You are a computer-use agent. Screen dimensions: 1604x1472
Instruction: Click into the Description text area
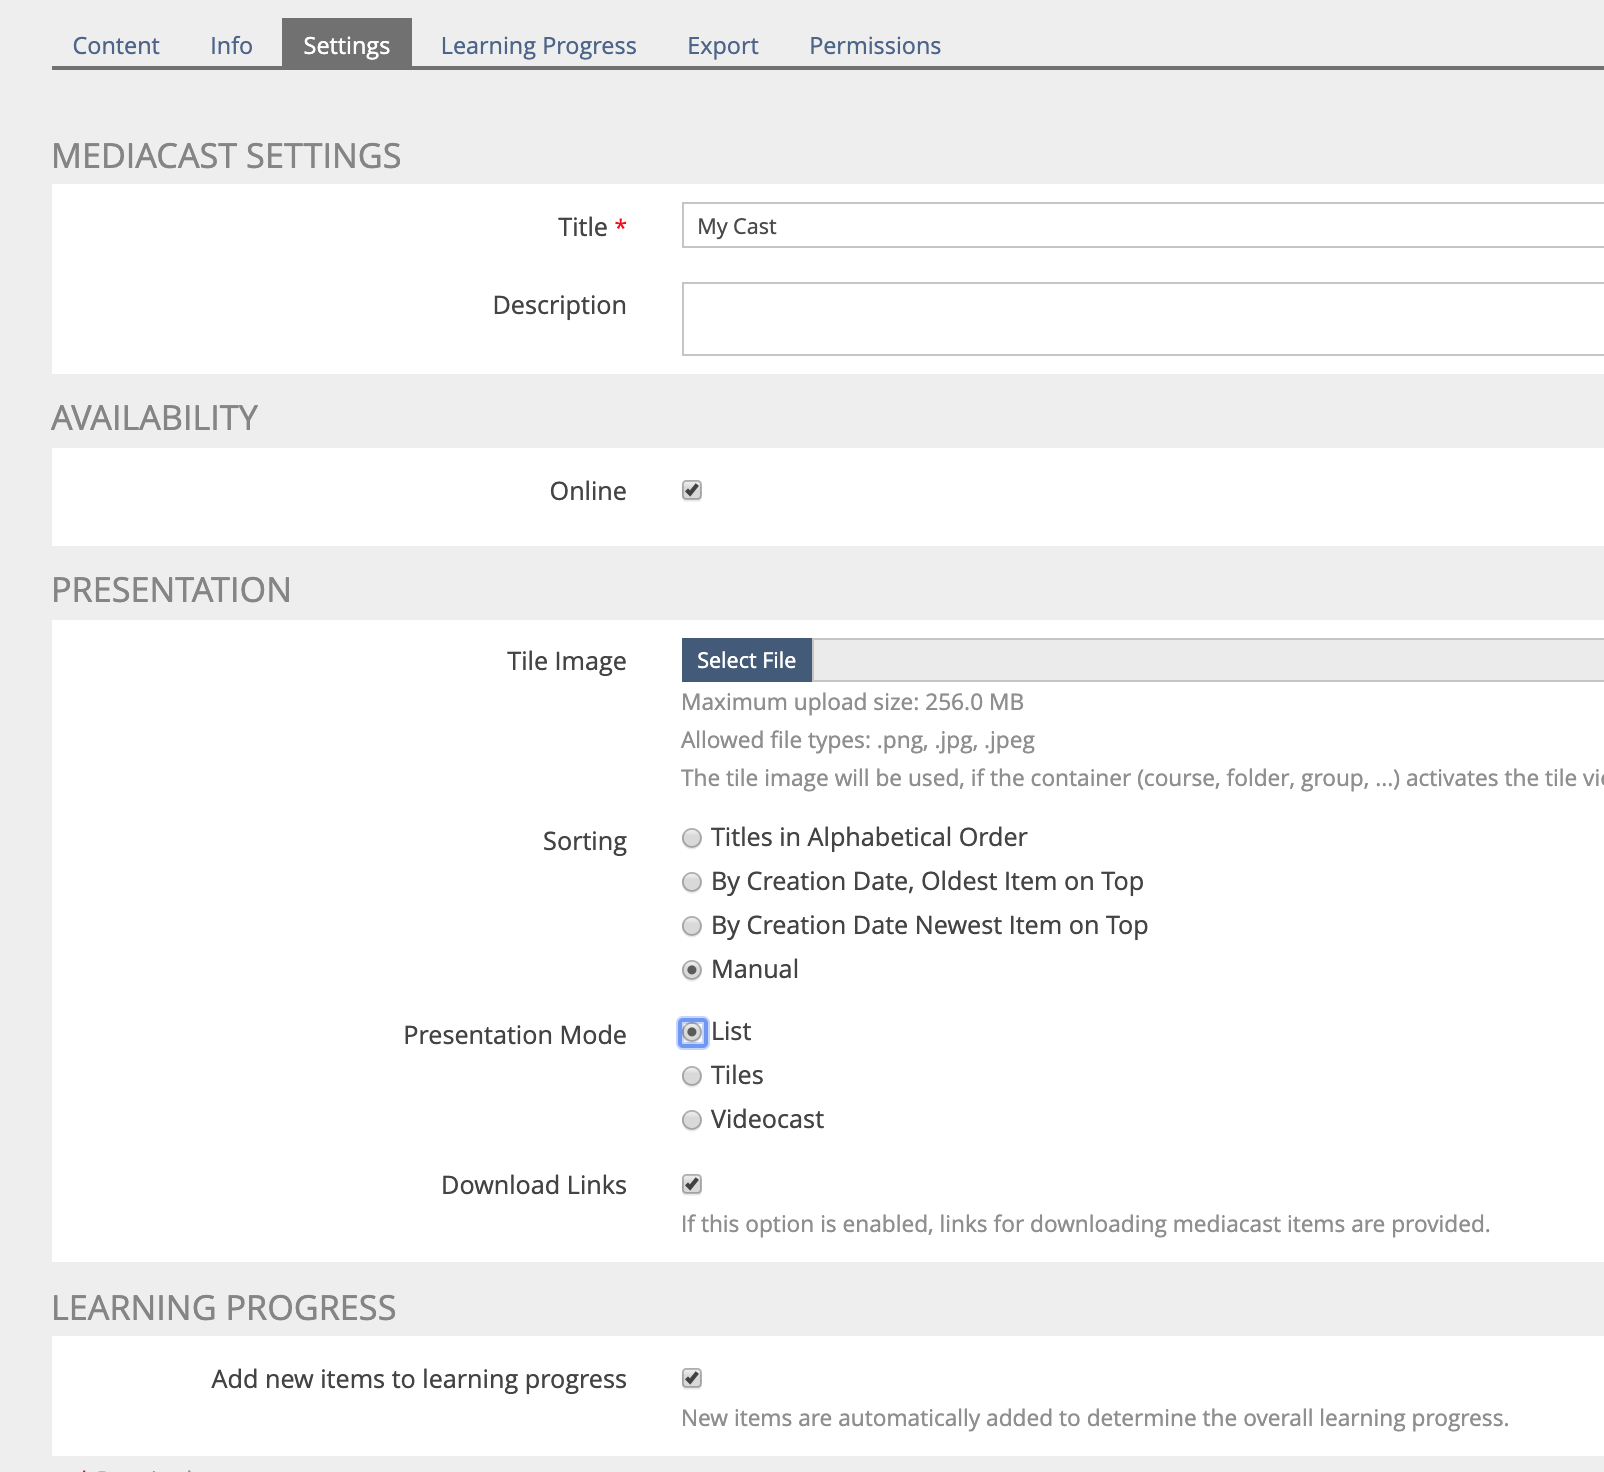[x=1140, y=318]
